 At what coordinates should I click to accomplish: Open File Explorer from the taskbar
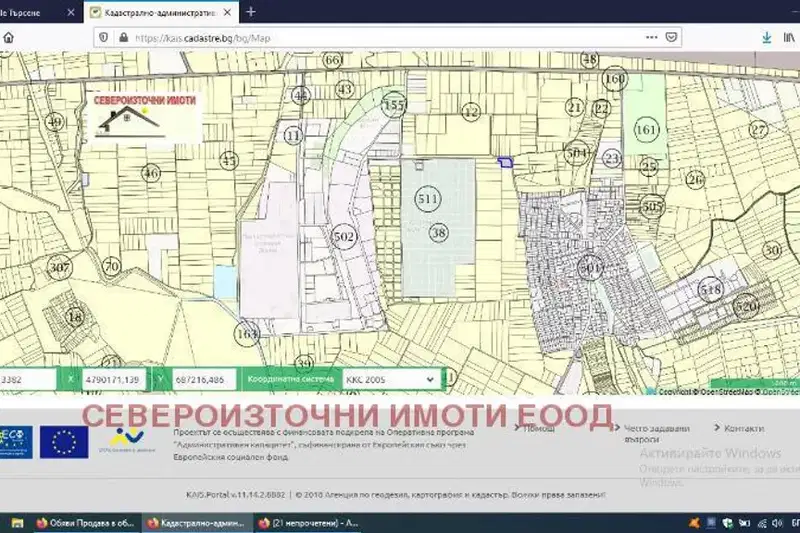click(x=17, y=523)
